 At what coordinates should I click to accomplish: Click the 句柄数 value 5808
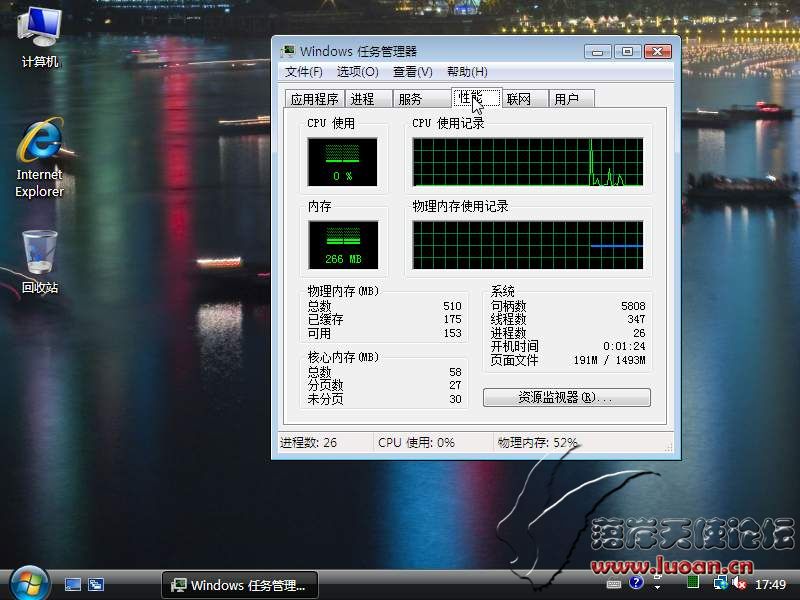[633, 306]
